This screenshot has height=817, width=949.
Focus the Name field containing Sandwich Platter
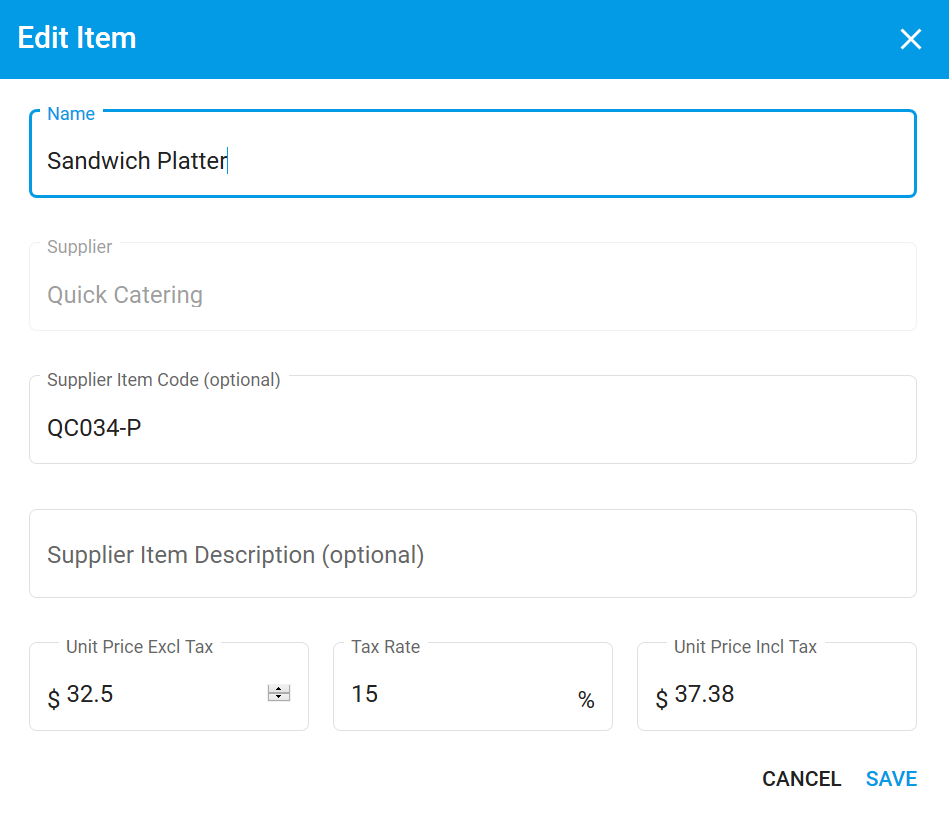pyautogui.click(x=472, y=161)
